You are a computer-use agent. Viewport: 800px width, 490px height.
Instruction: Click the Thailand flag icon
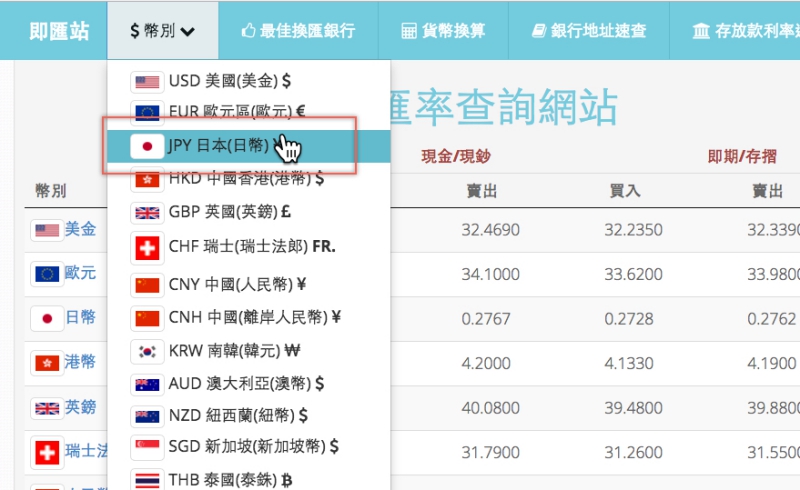[x=147, y=481]
